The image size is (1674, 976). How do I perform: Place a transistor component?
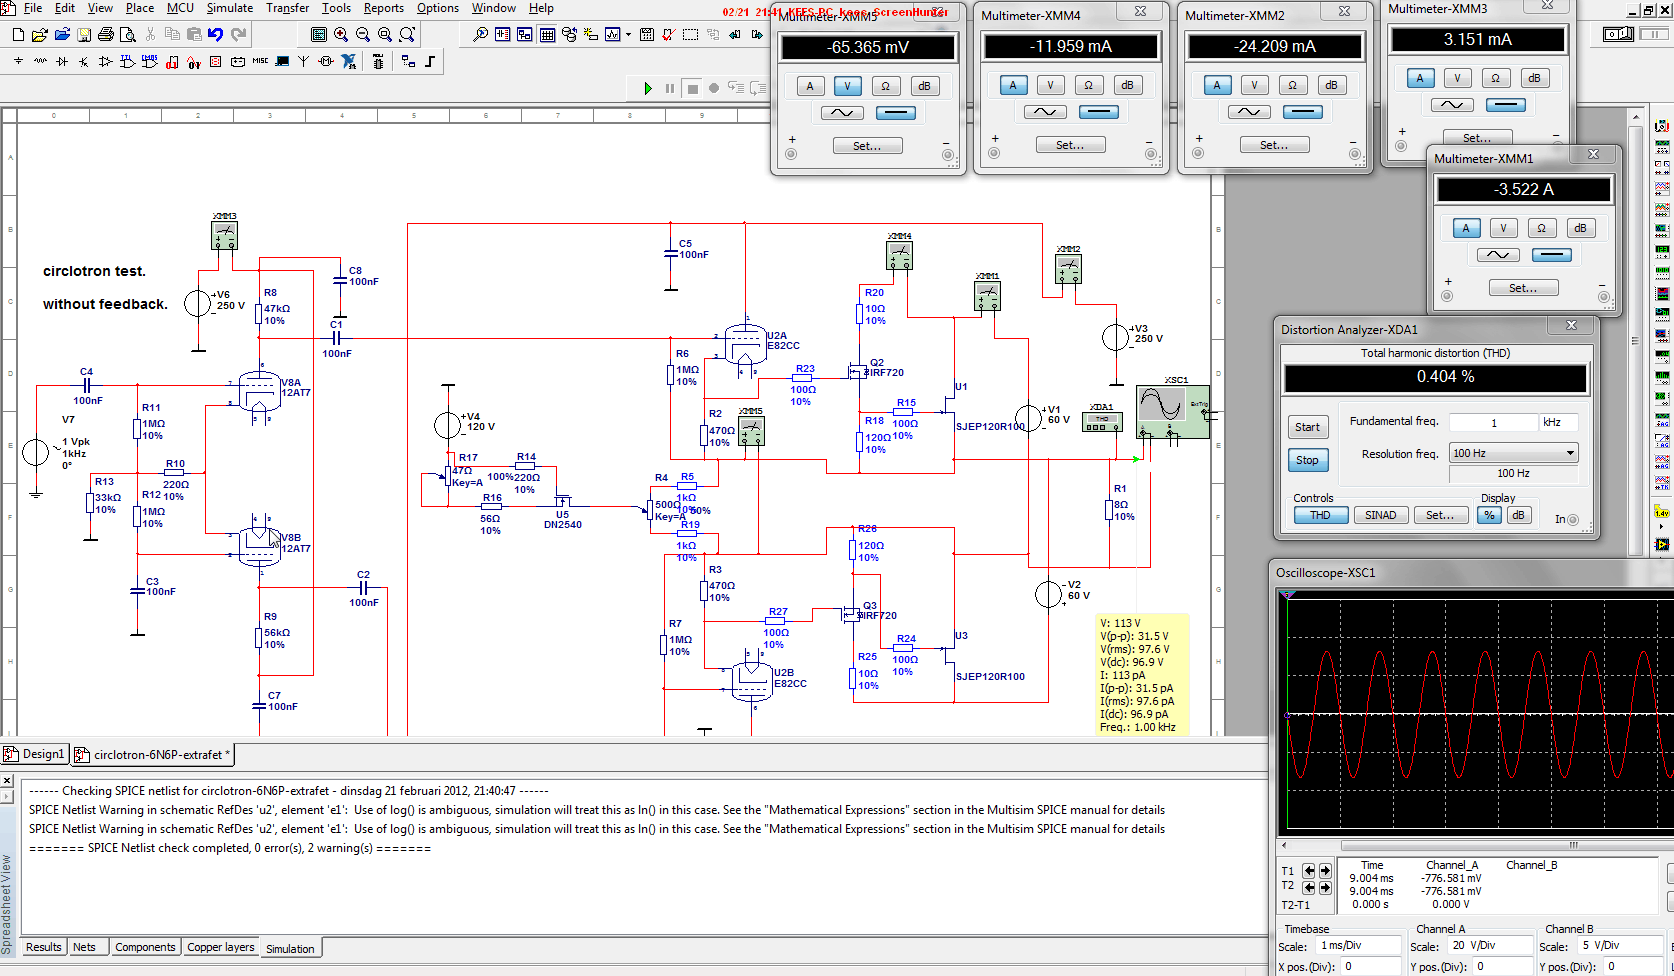pyautogui.click(x=84, y=61)
